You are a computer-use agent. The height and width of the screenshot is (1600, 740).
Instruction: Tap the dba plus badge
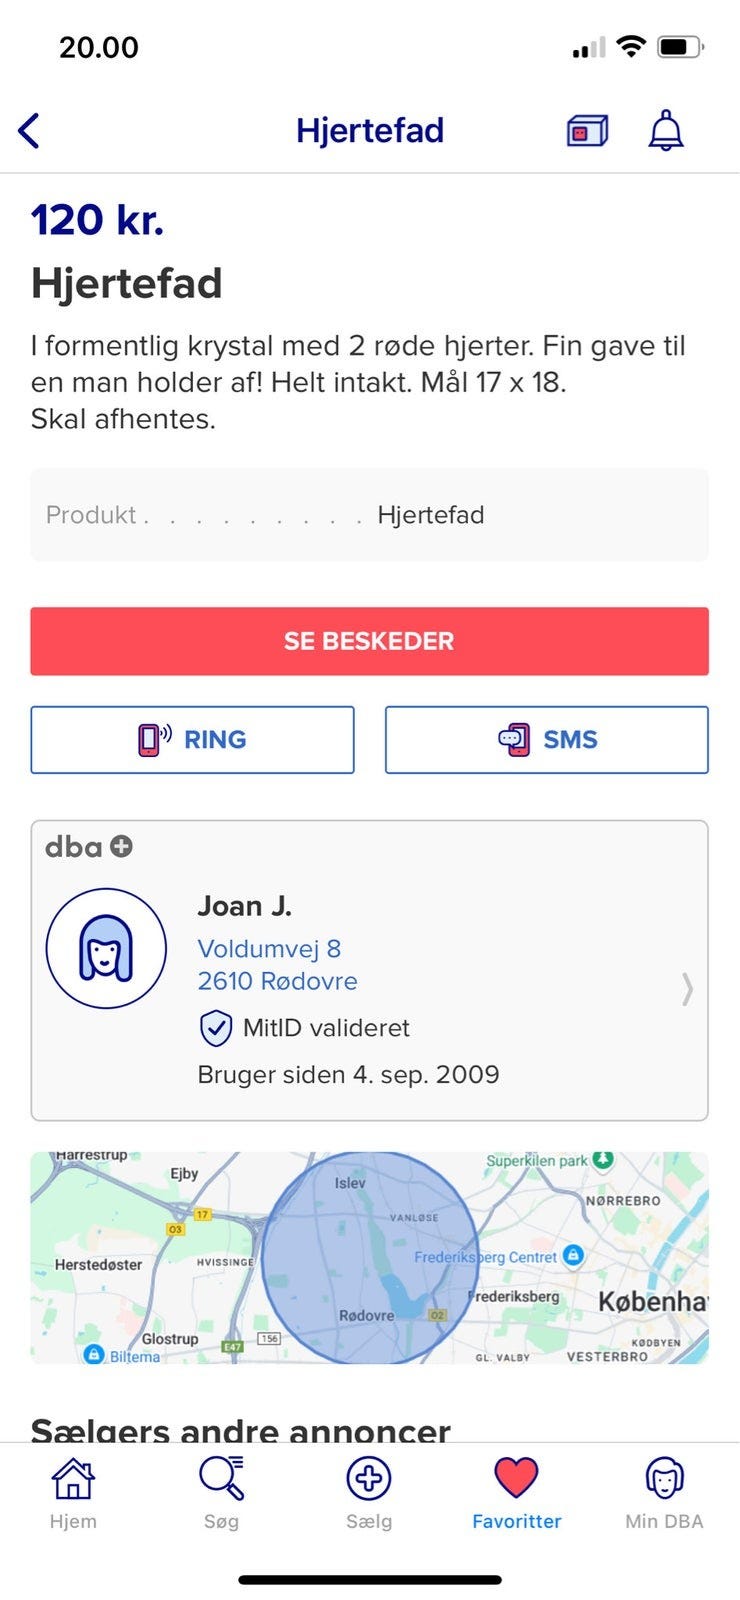[121, 847]
